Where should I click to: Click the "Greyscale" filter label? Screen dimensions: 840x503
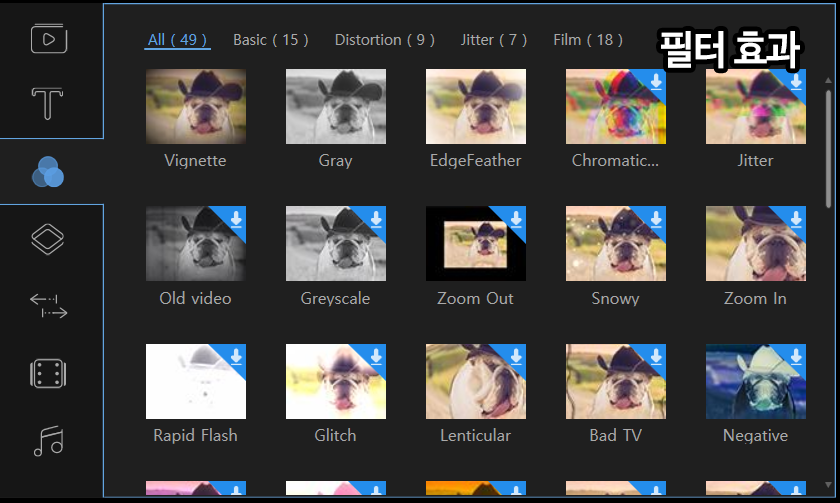(335, 298)
